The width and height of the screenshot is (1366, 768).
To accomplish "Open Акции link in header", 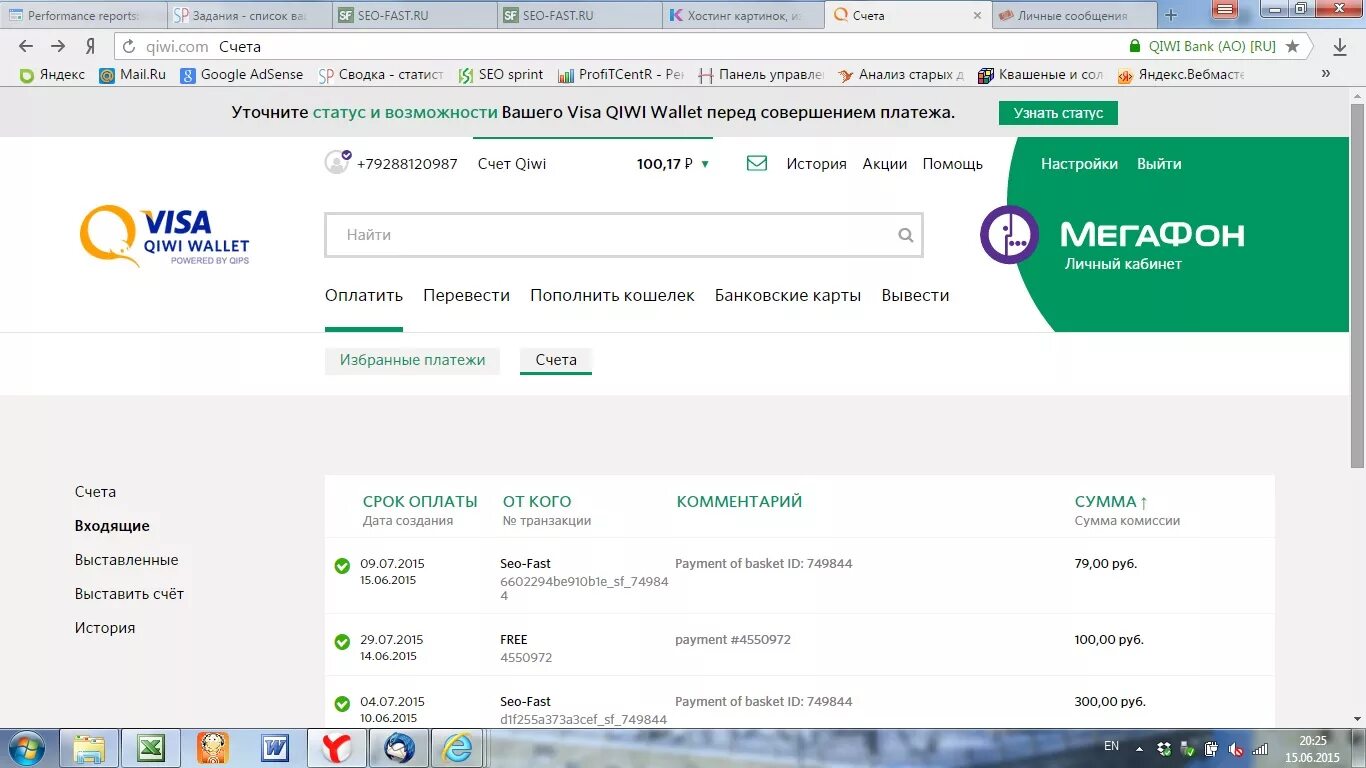I will pos(885,164).
